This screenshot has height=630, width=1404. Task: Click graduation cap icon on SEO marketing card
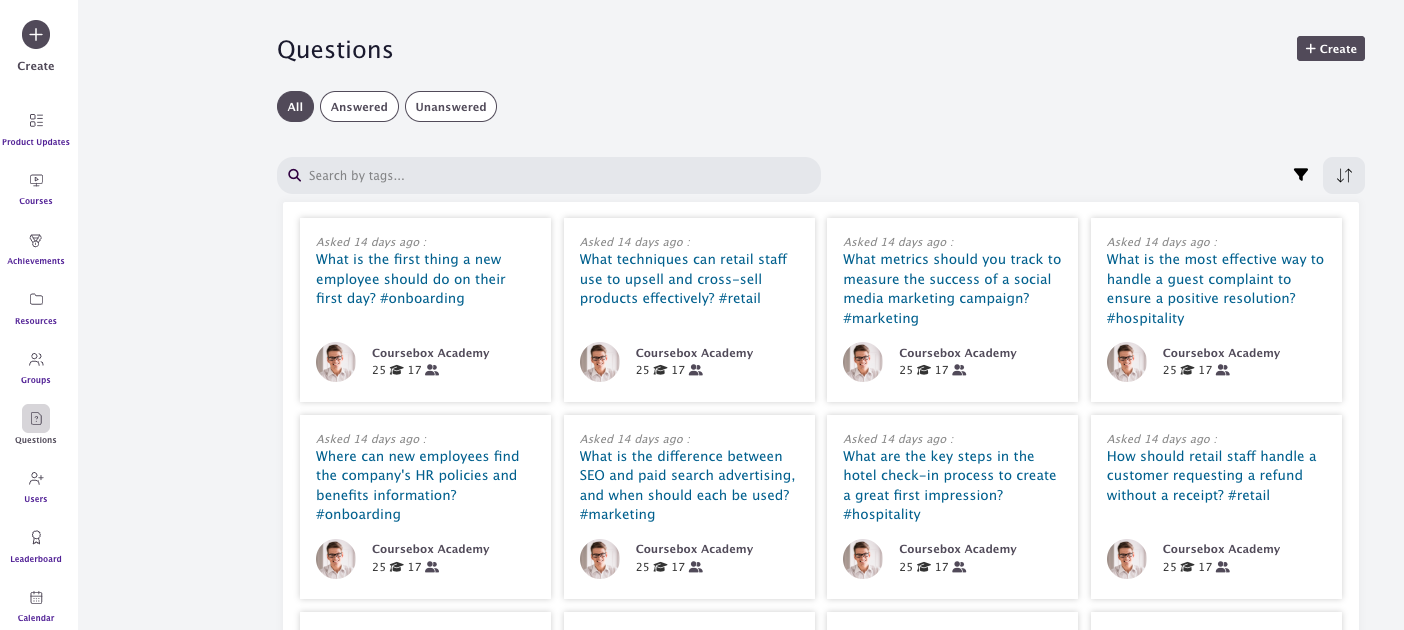660,567
